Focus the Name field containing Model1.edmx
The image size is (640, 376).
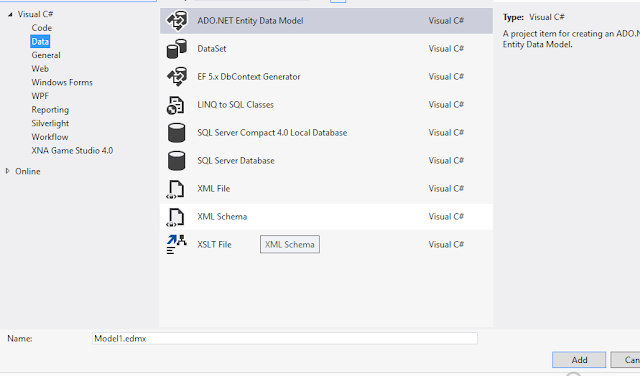click(x=284, y=338)
